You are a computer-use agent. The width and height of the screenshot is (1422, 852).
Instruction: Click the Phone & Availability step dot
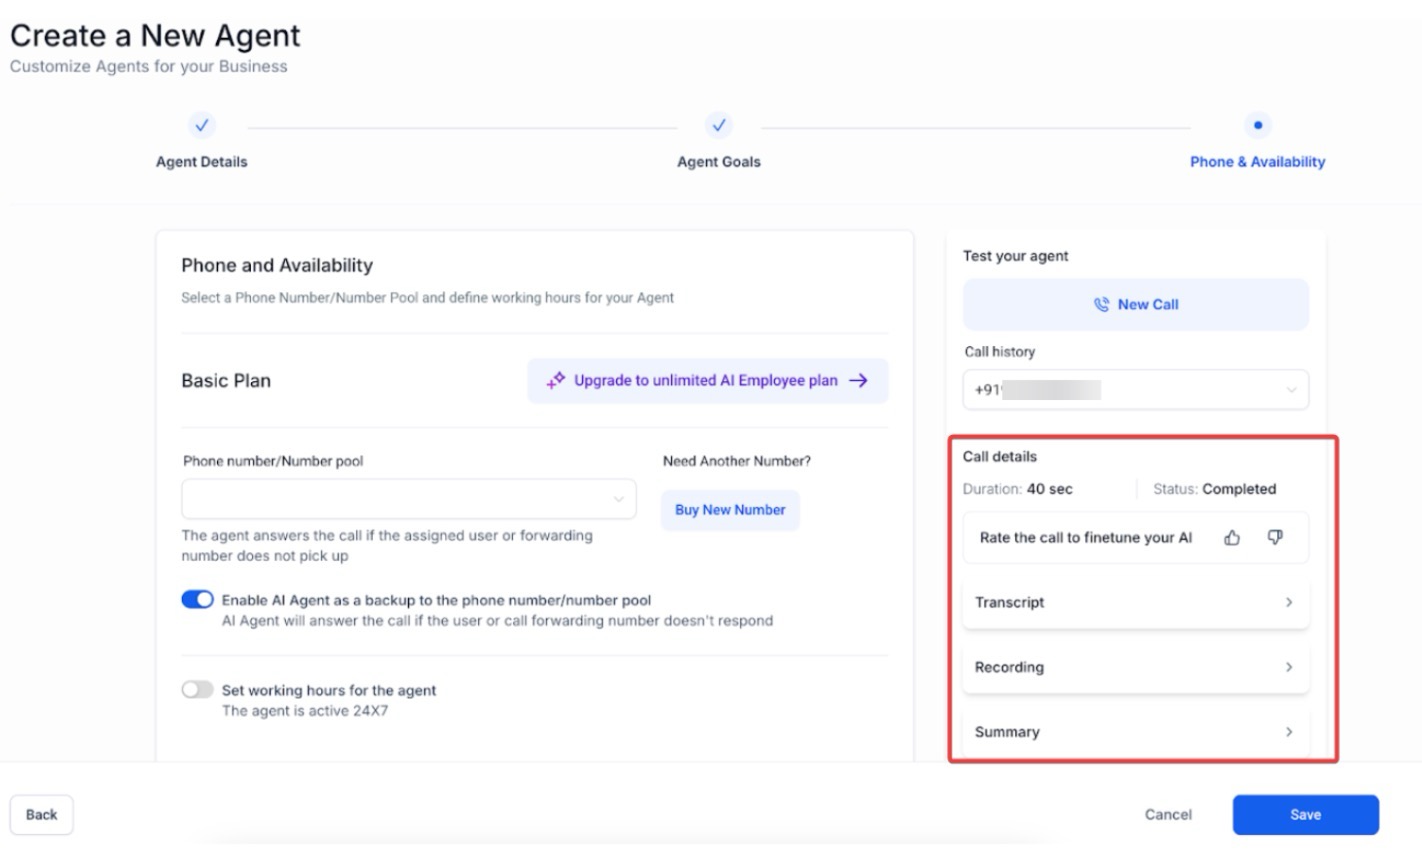(1257, 125)
